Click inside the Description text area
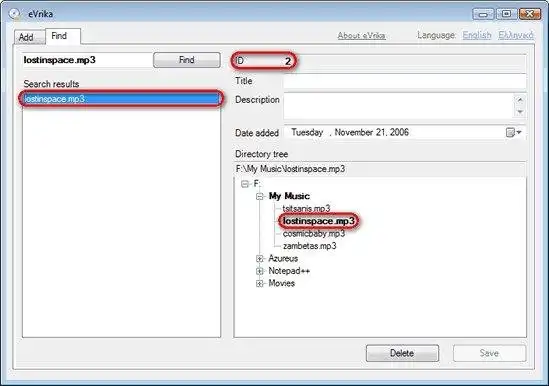 [398, 106]
